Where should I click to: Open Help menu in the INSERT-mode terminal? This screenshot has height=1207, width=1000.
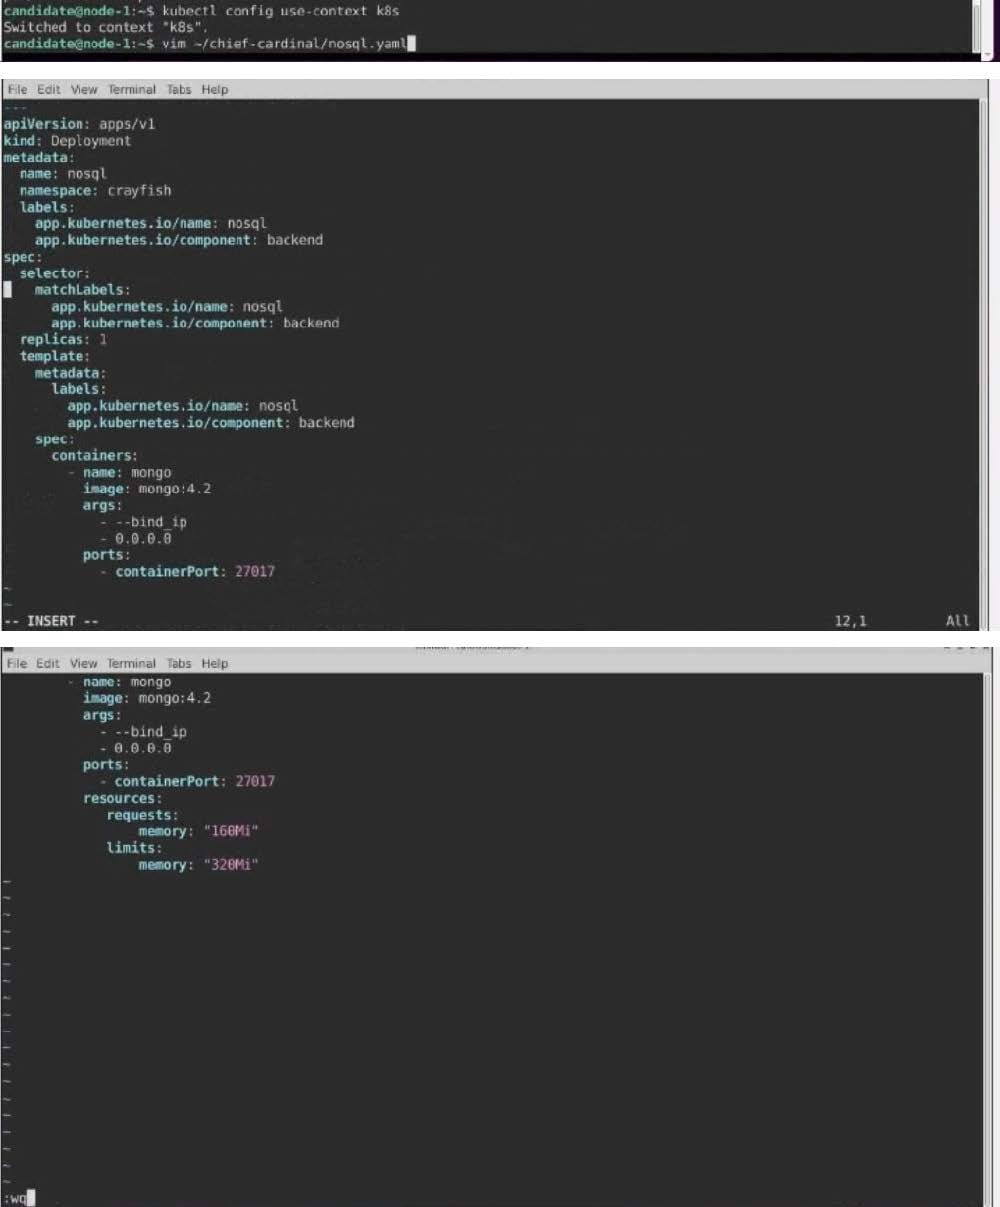214,89
